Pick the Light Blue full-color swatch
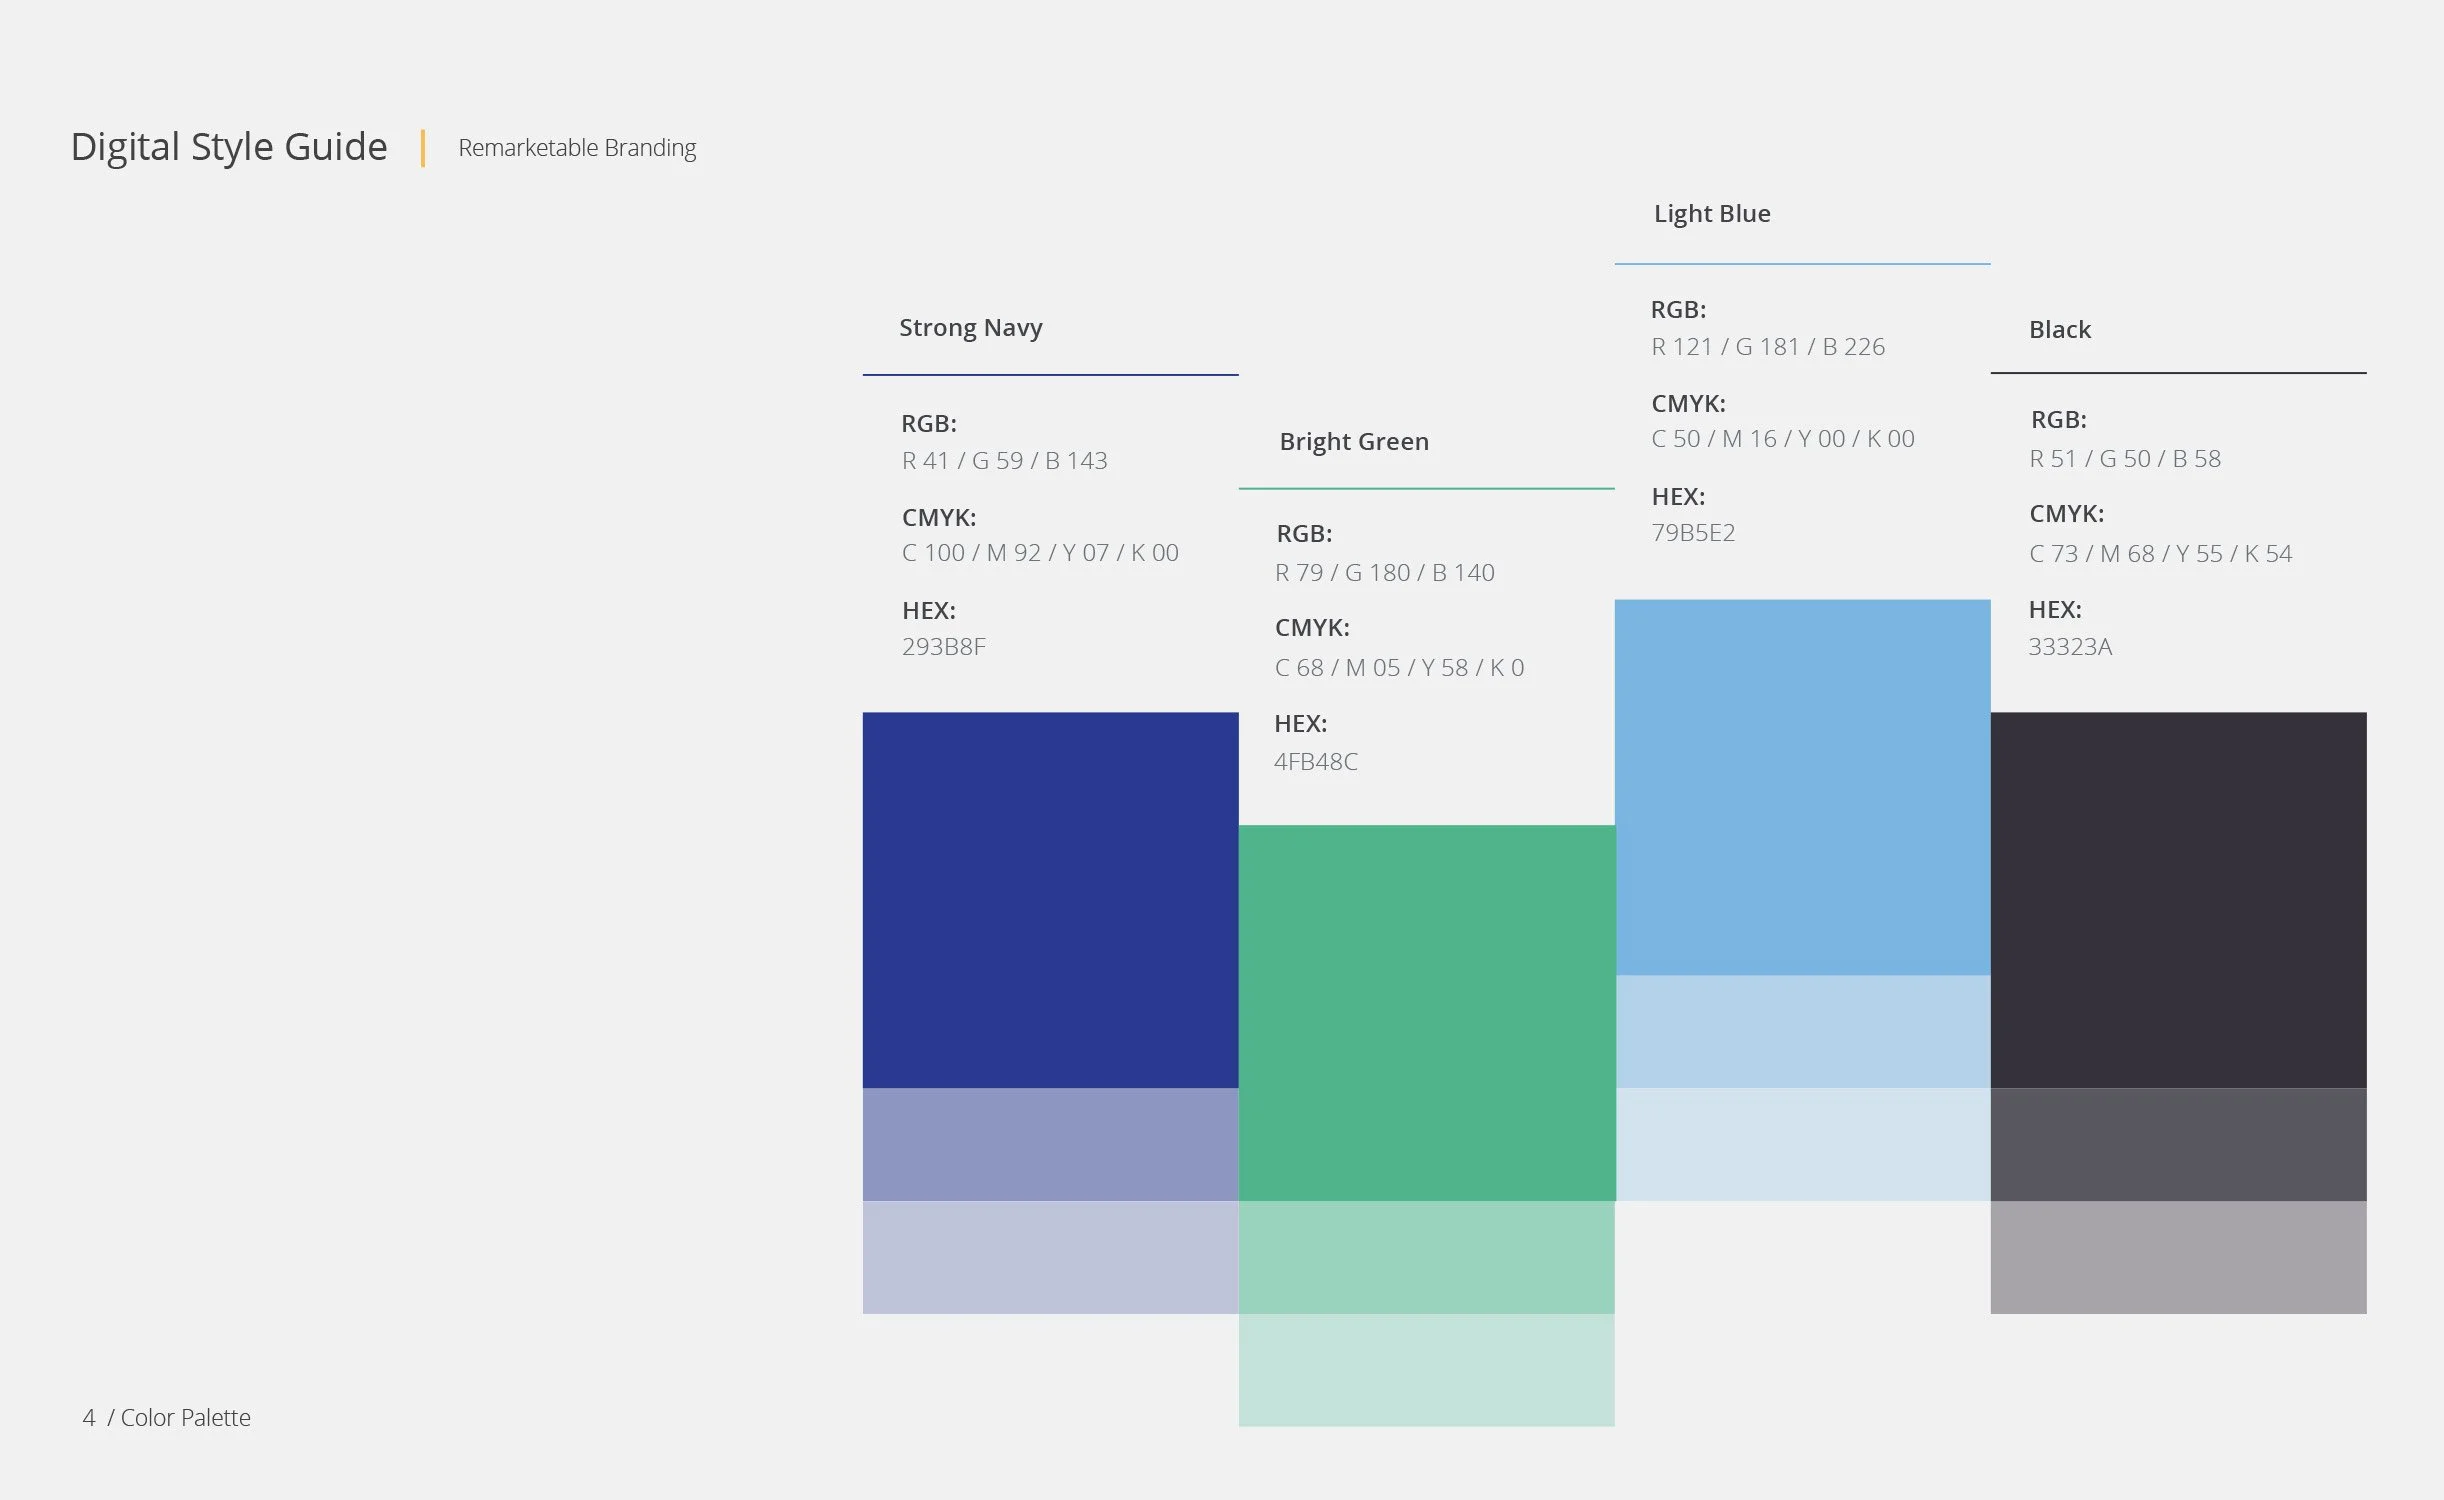The height and width of the screenshot is (1500, 2444). coord(1802,787)
